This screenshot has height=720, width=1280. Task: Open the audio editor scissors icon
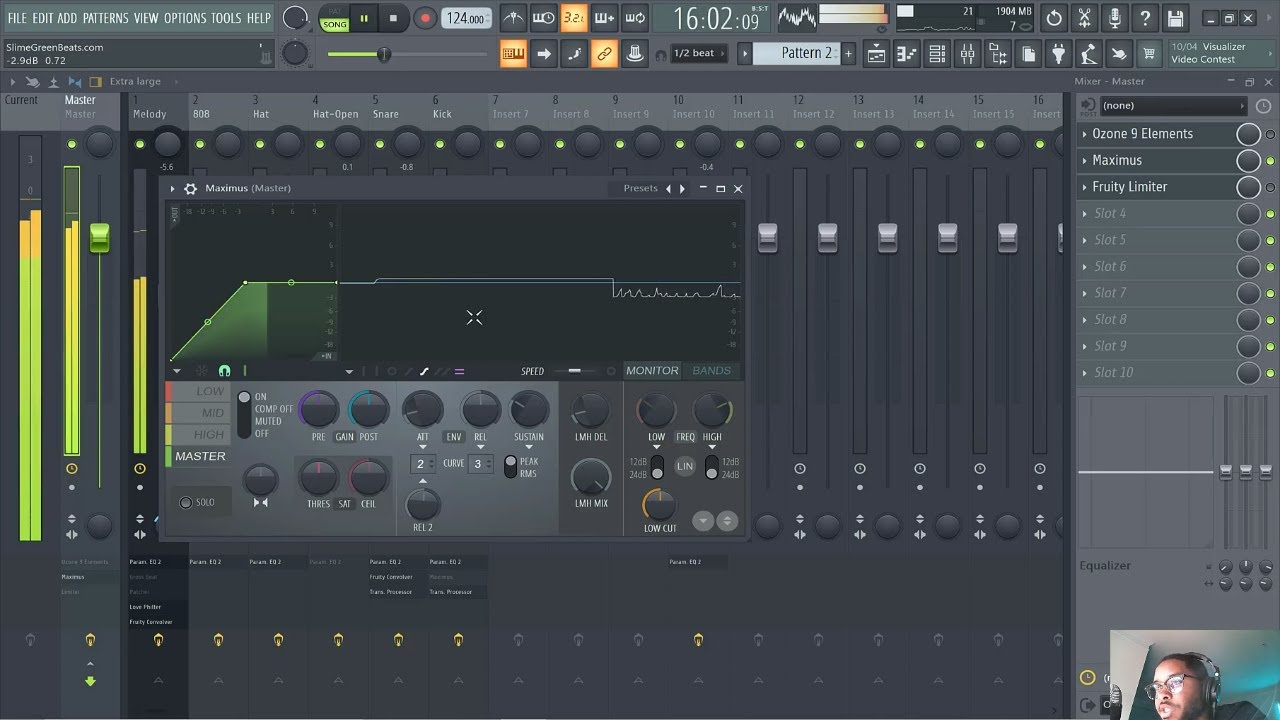click(1084, 18)
